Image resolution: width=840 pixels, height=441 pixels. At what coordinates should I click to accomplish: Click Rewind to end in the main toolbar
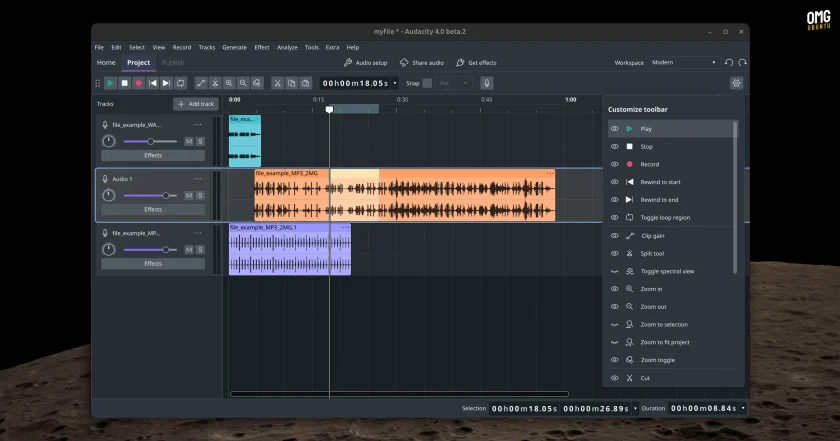coord(167,83)
